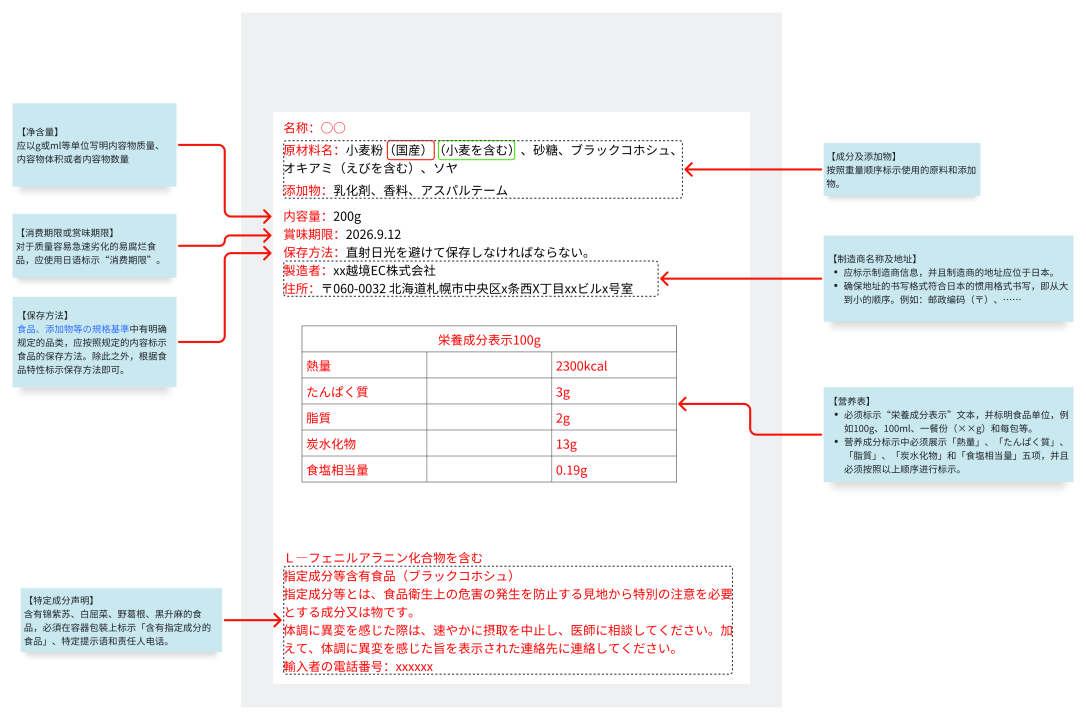Select the 住所 postal address line
This screenshot has height=720, width=1086.
(458, 288)
